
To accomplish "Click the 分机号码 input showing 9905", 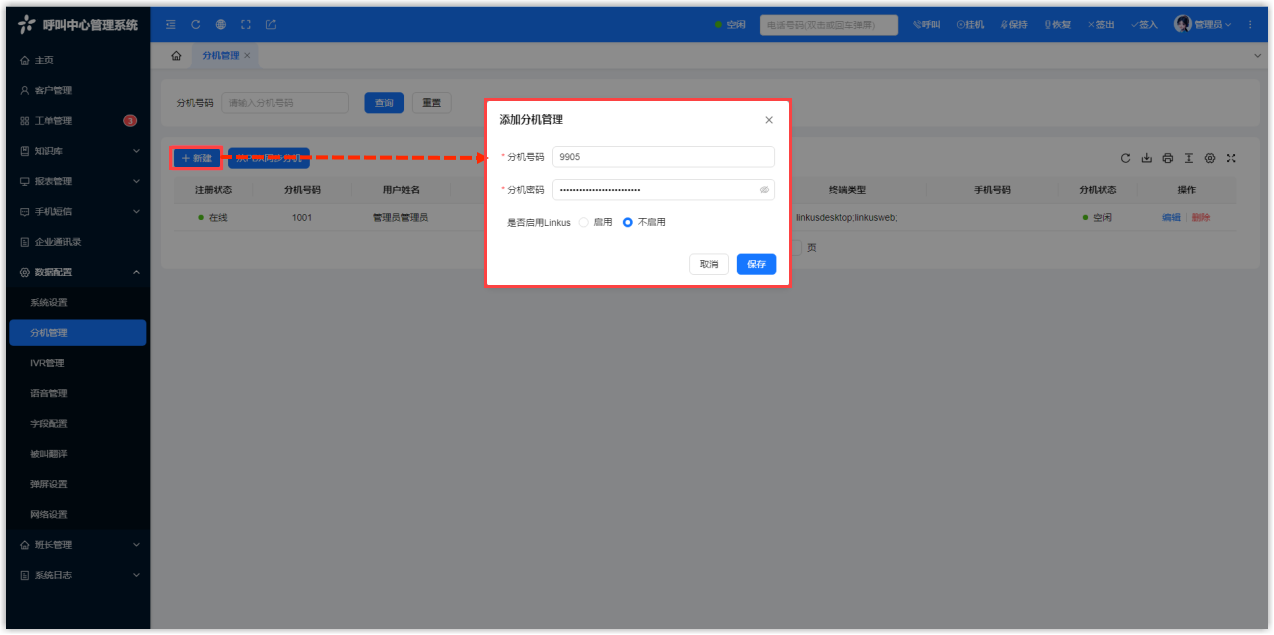I will pyautogui.click(x=663, y=157).
